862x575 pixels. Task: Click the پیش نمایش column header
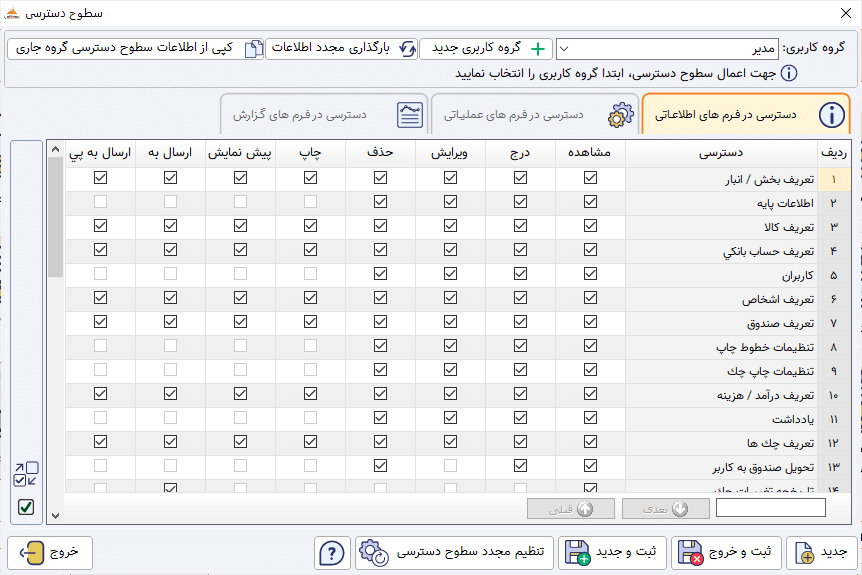[x=240, y=153]
